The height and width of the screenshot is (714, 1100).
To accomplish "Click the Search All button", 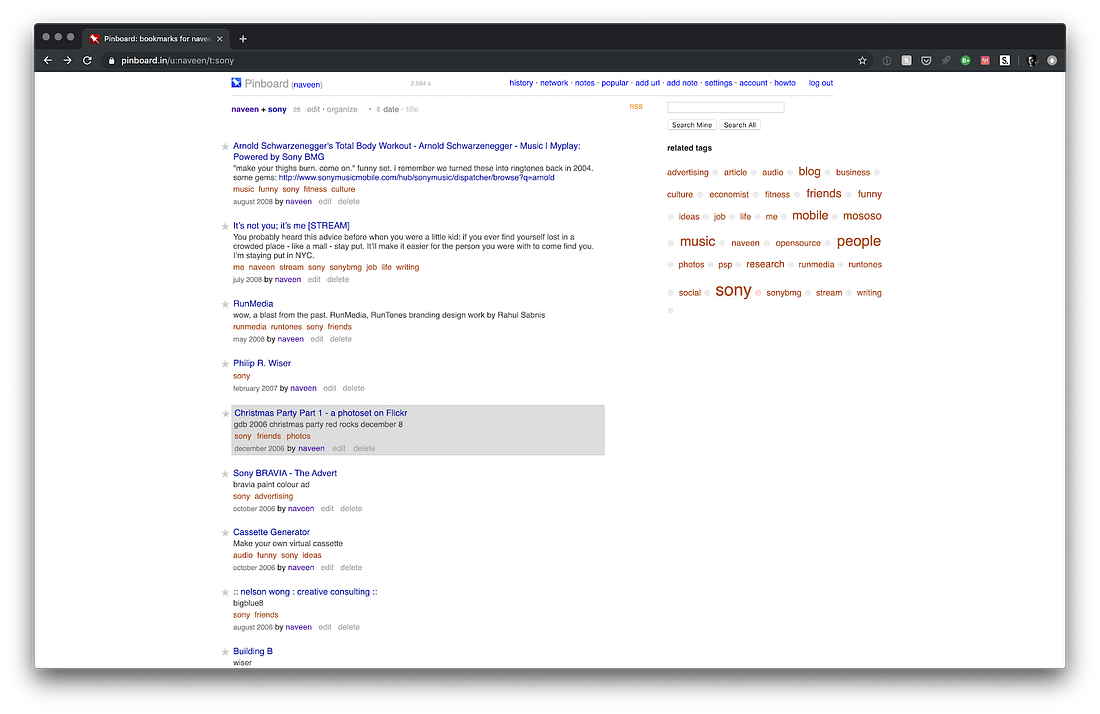I will 740,125.
